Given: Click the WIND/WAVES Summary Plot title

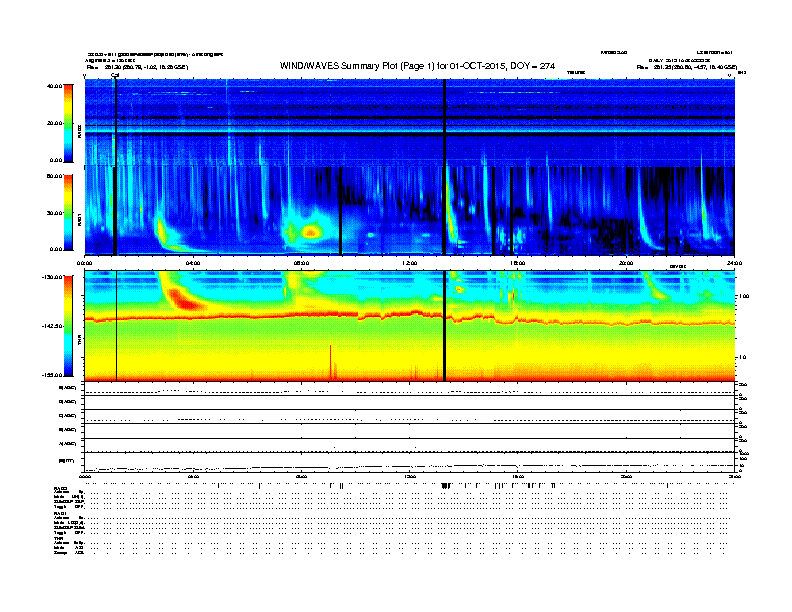Looking at the screenshot, I should [417, 66].
